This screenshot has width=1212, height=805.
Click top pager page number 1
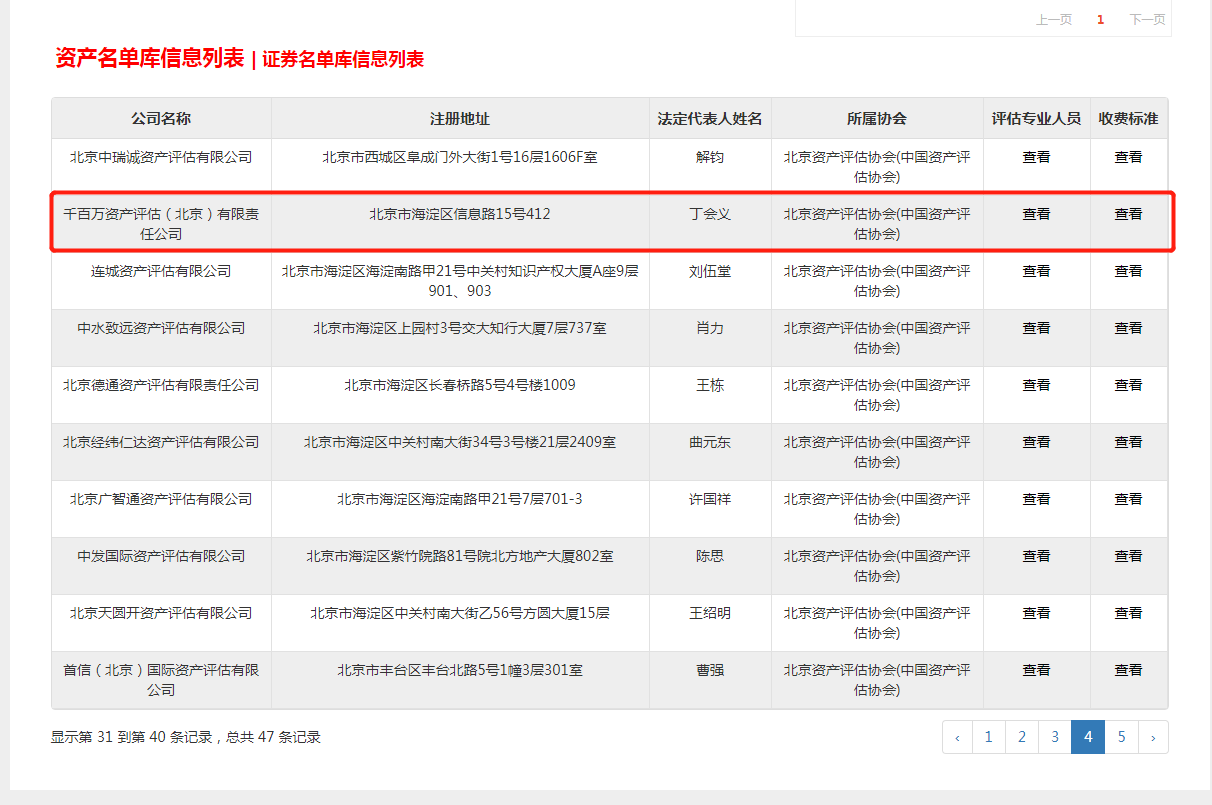pyautogui.click(x=1101, y=19)
